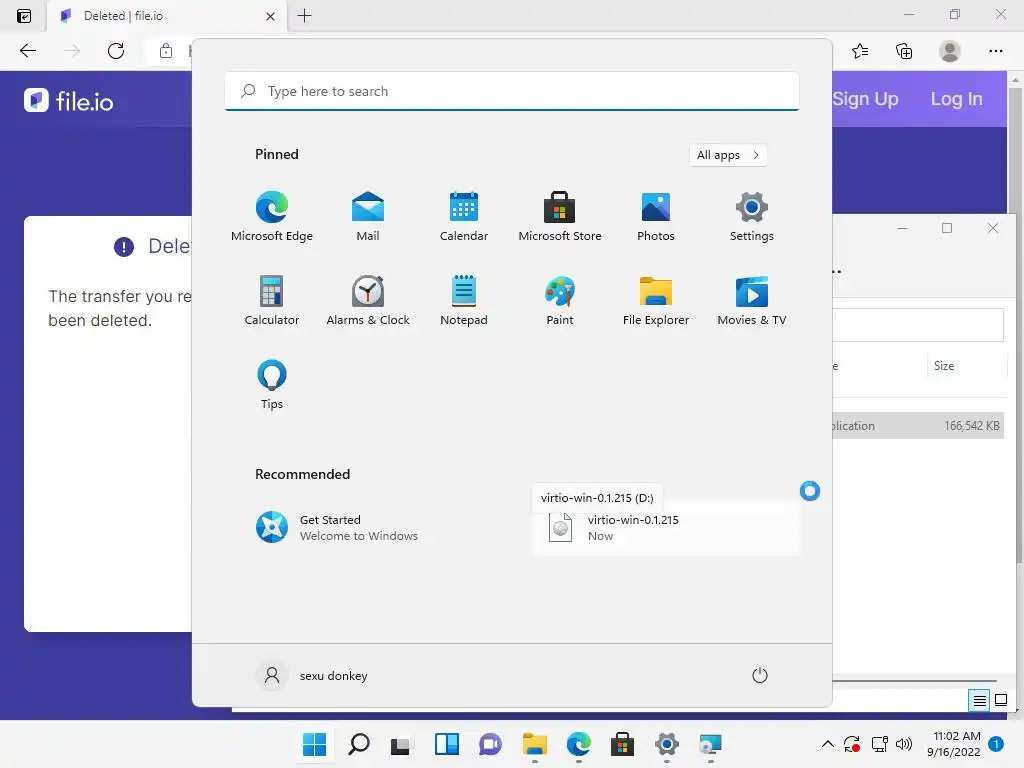This screenshot has height=768, width=1024.
Task: Open the Edge profile avatar
Action: pyautogui.click(x=950, y=50)
